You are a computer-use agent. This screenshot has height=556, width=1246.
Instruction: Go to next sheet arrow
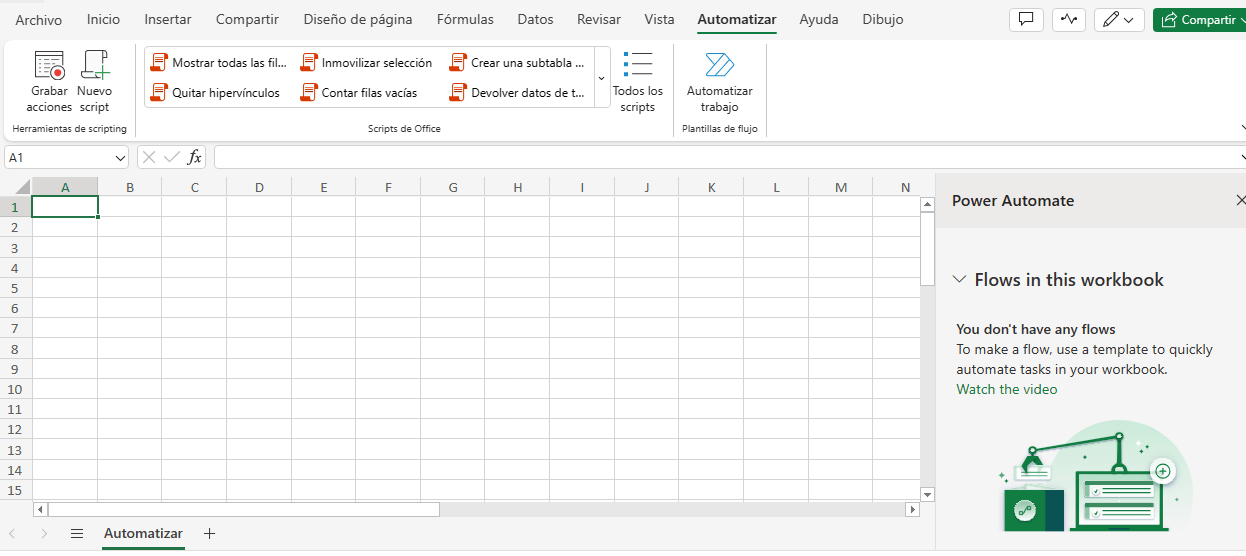44,533
